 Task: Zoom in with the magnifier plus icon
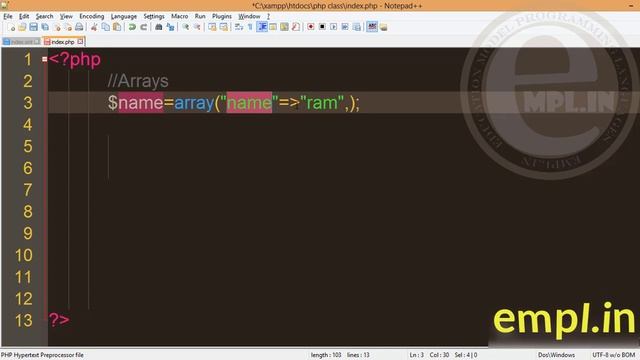(185, 27)
